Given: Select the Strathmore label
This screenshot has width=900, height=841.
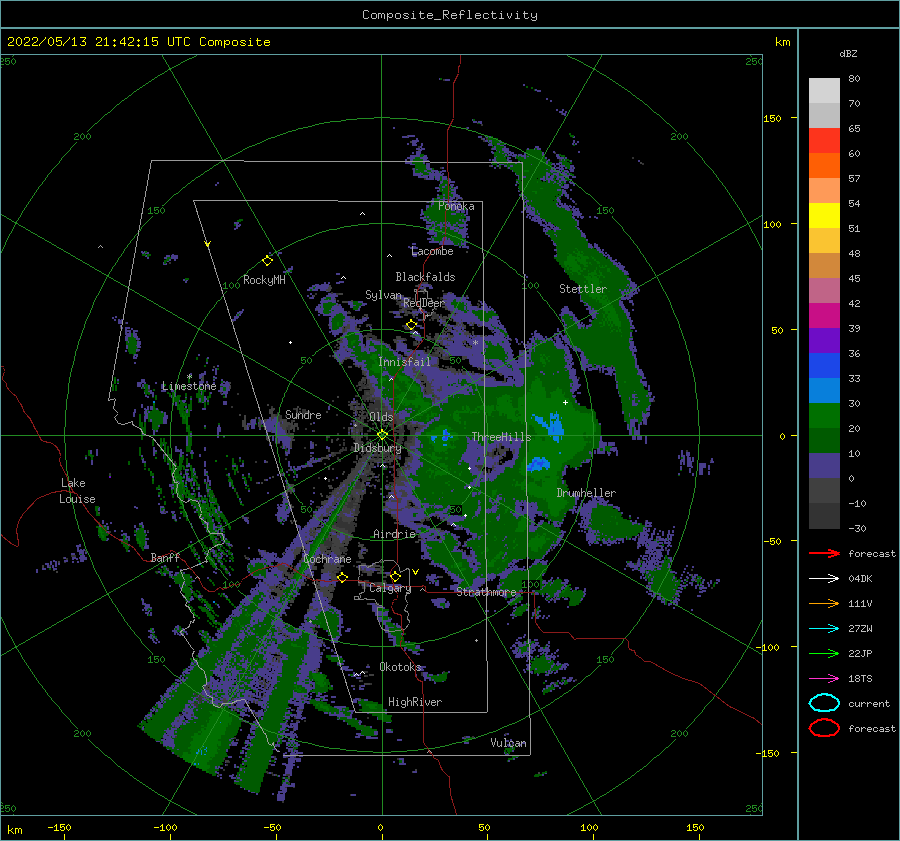Looking at the screenshot, I should tap(486, 592).
